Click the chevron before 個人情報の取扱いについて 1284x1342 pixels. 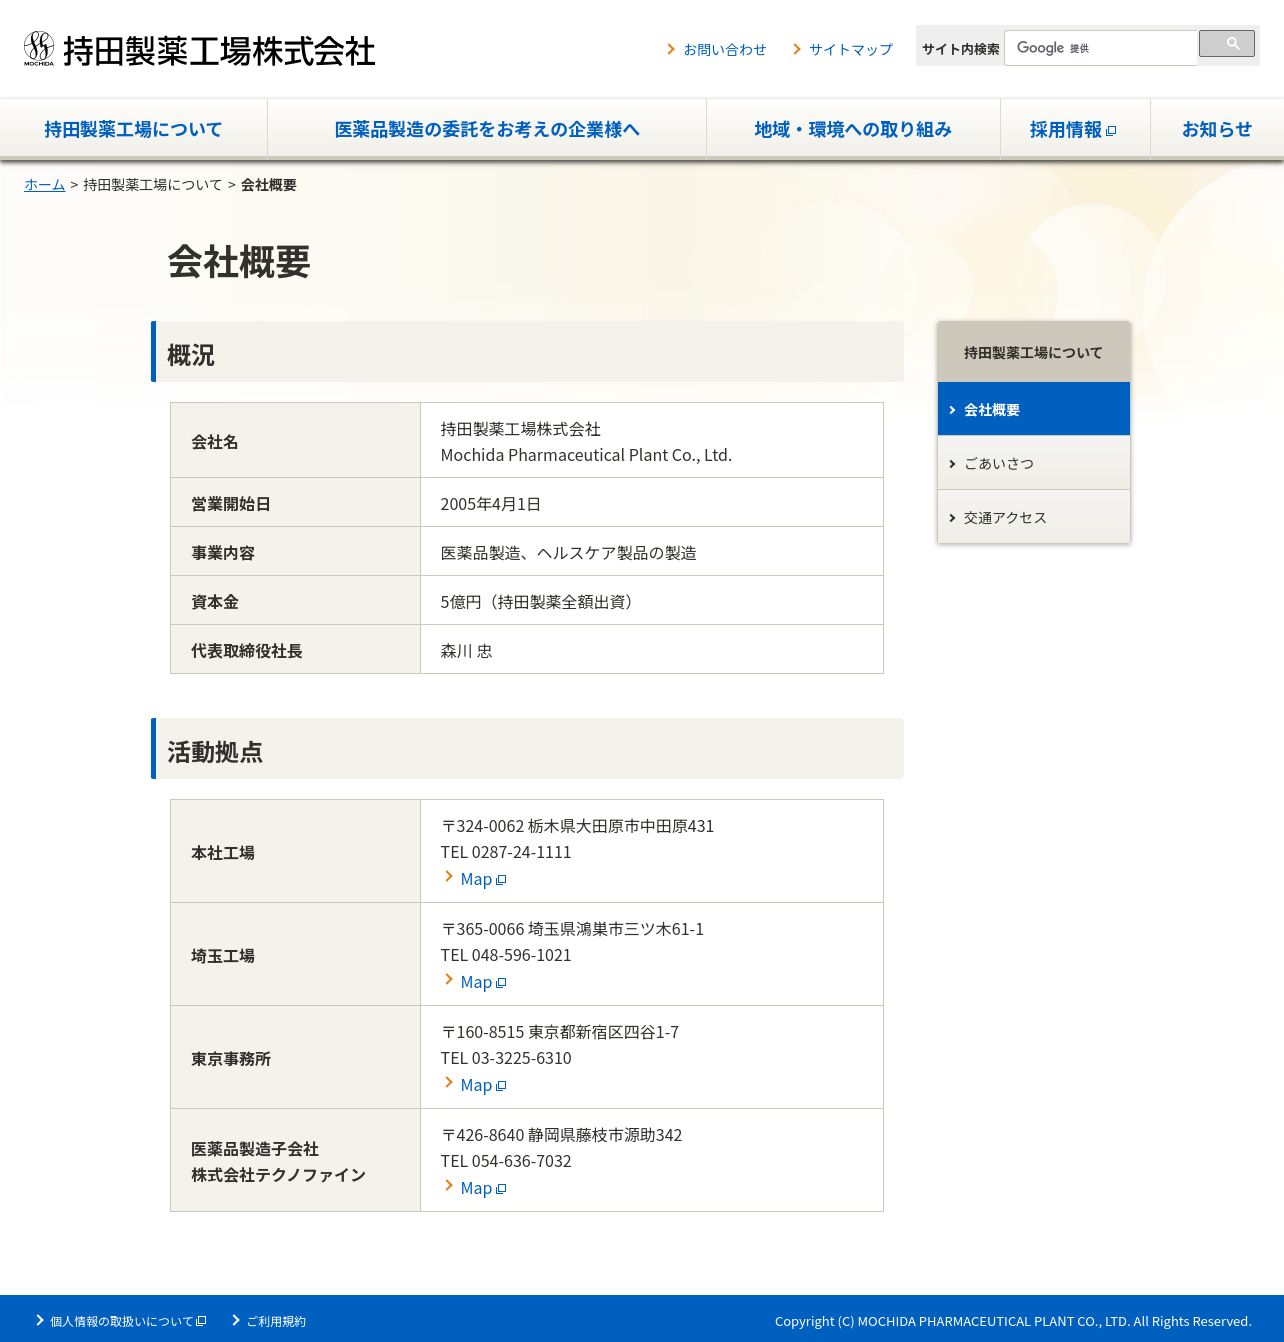(41, 1320)
